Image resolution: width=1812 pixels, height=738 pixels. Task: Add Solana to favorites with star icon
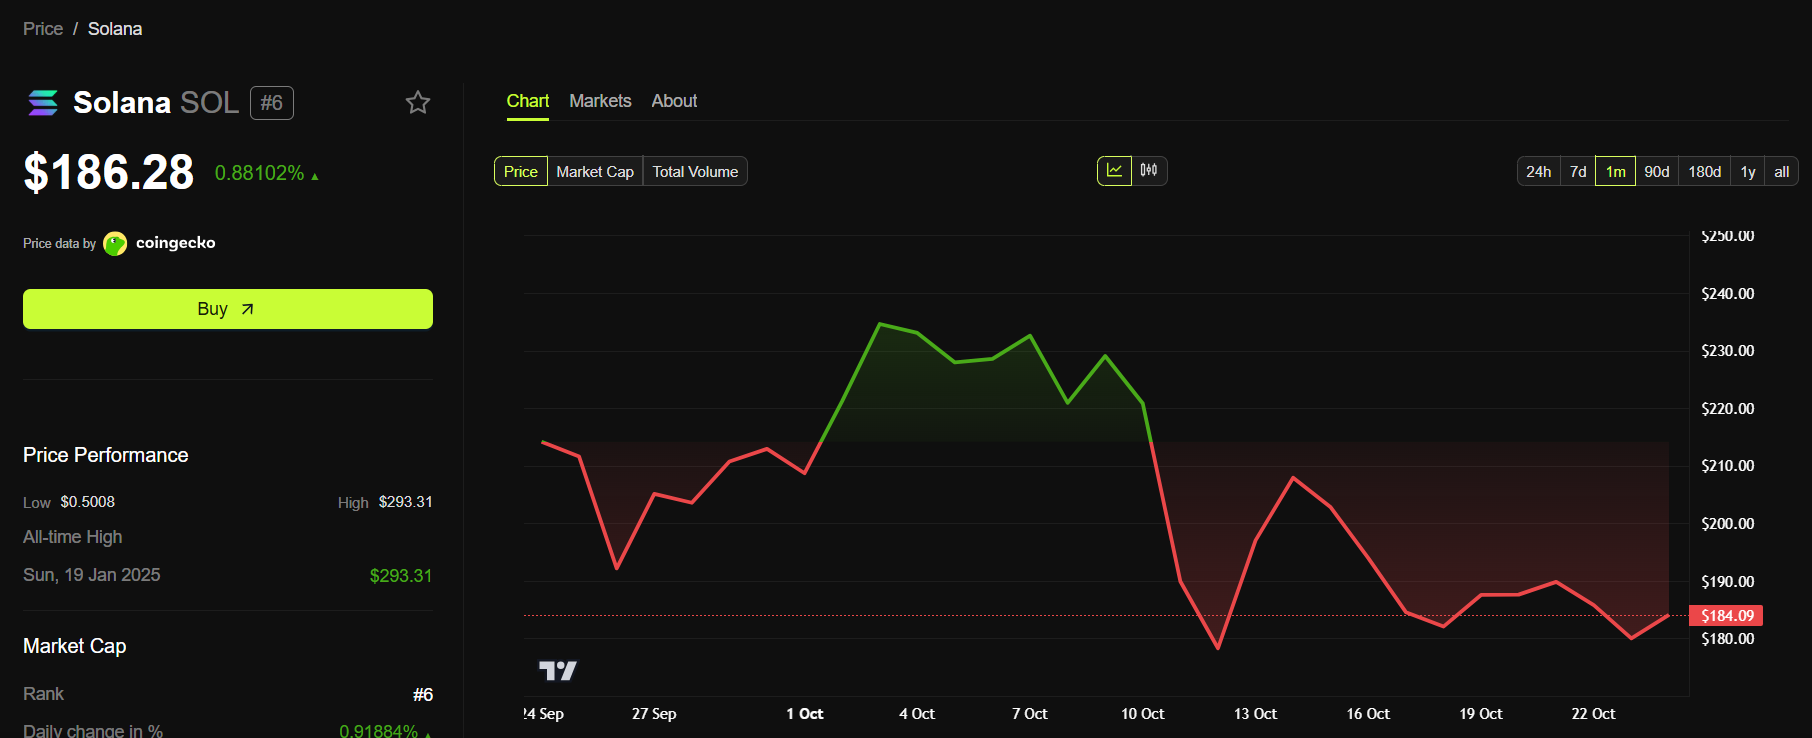click(x=418, y=102)
